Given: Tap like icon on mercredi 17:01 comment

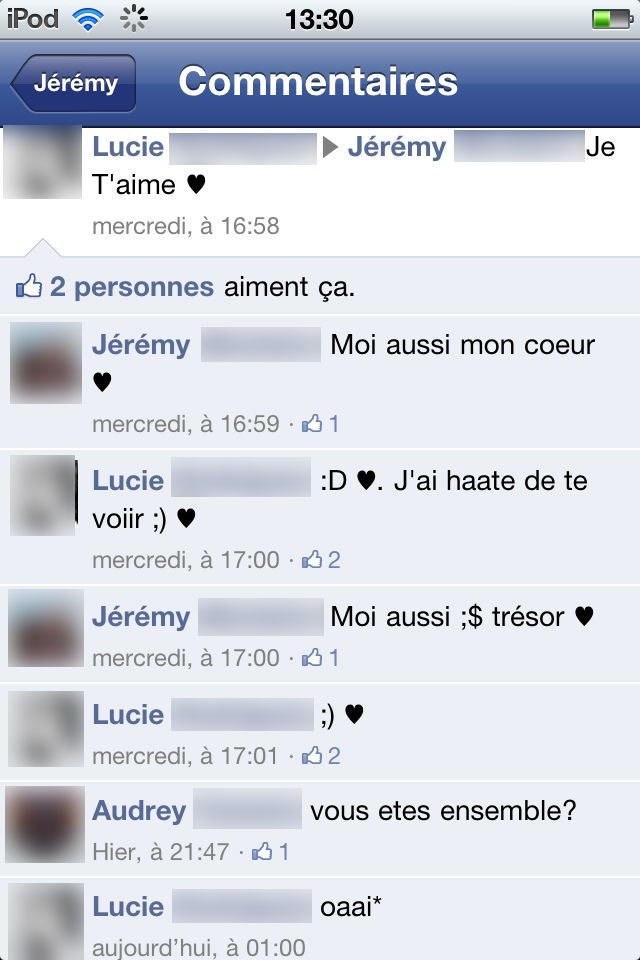Looking at the screenshot, I should click(312, 754).
